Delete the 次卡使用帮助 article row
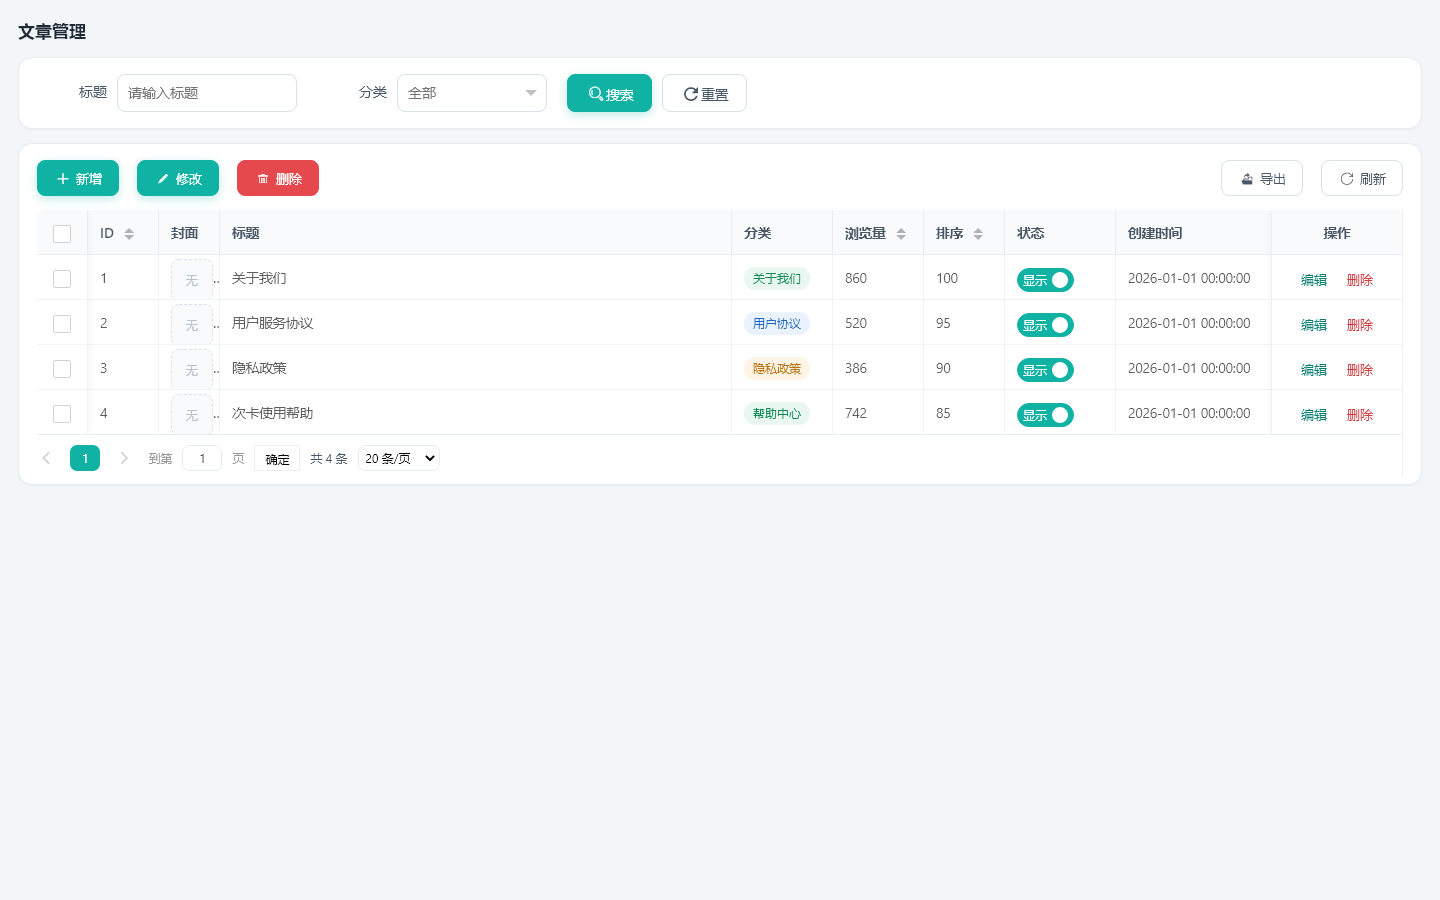This screenshot has height=900, width=1440. point(1360,415)
